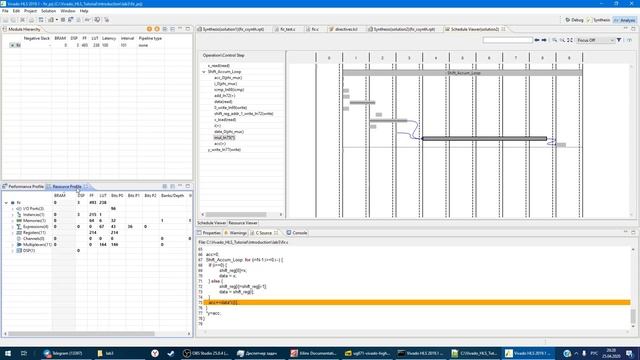640x360 pixels.
Task: Click the schedule operation list's horizontal scrollbar
Action: (236, 214)
